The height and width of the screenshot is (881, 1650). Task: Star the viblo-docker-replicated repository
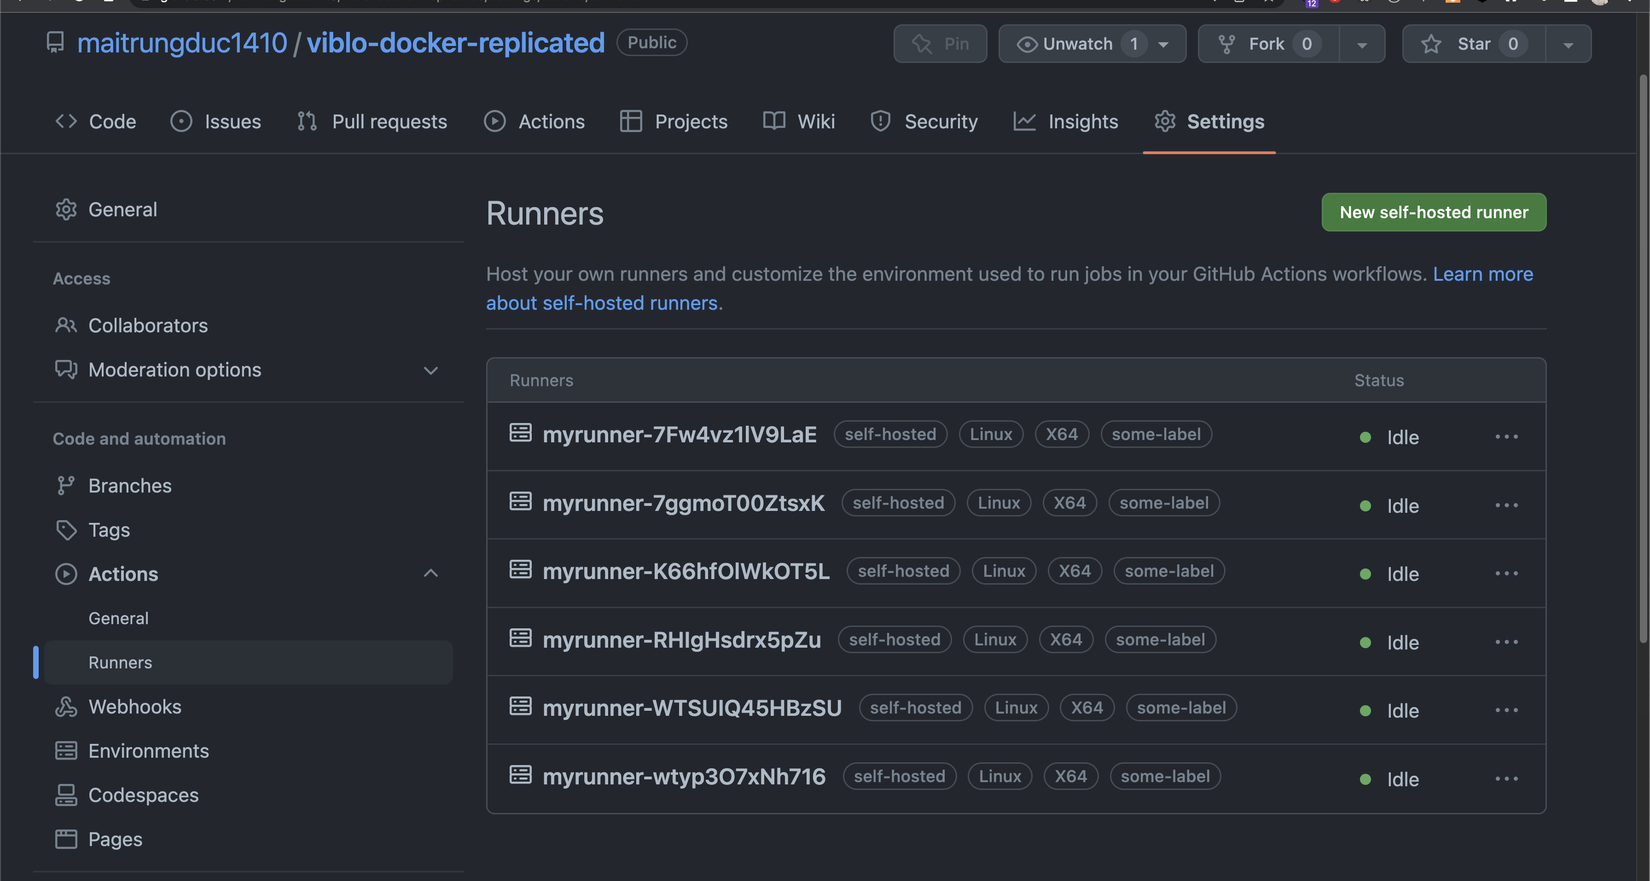pyautogui.click(x=1473, y=44)
